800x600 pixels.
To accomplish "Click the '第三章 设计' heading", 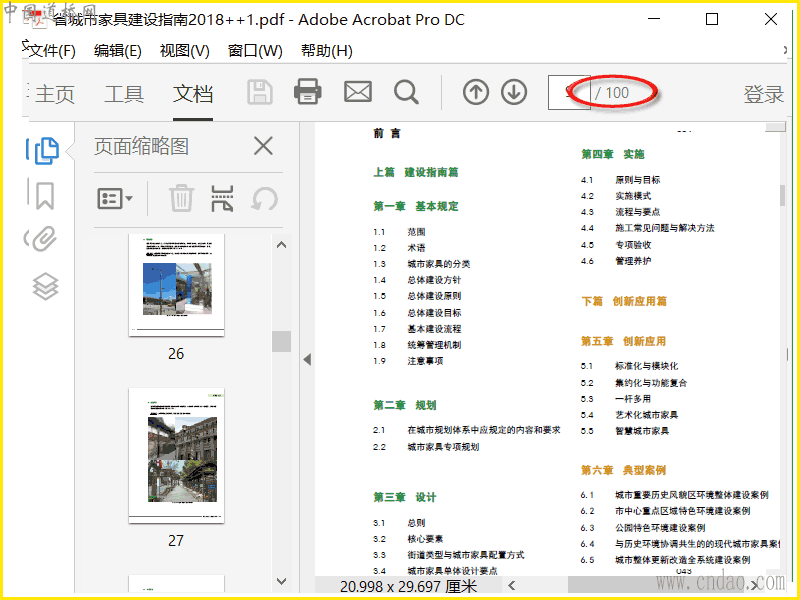I will [x=405, y=497].
